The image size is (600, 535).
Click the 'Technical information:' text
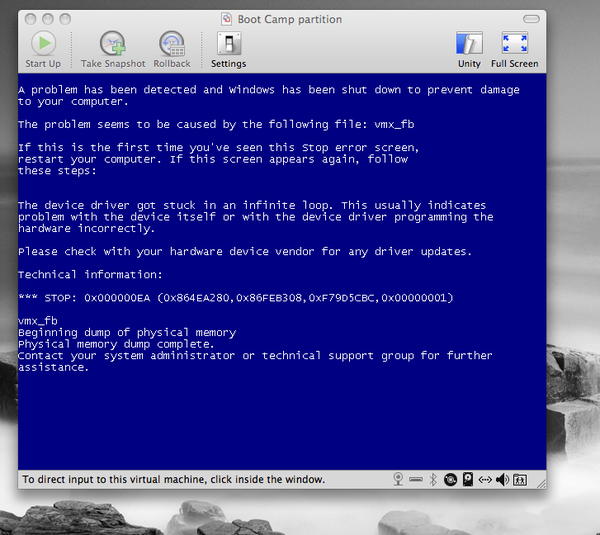(90, 274)
